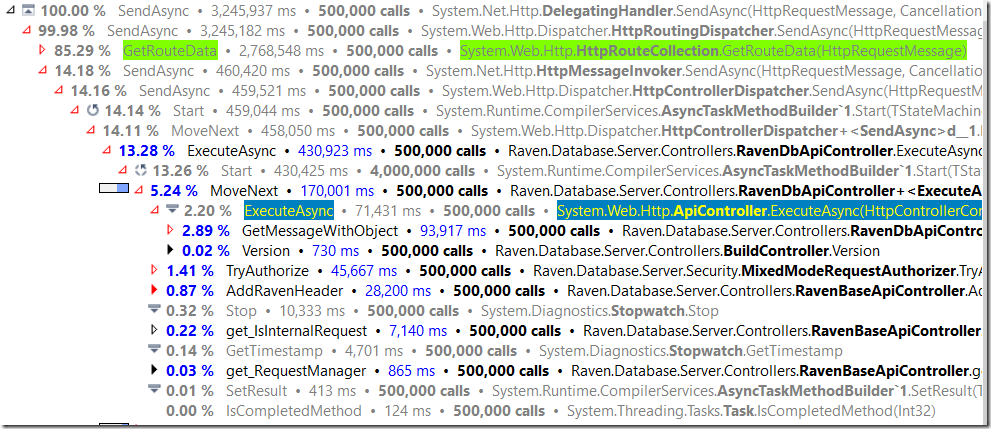
Task: Click the blue 430,923 ms value
Action: point(335,151)
